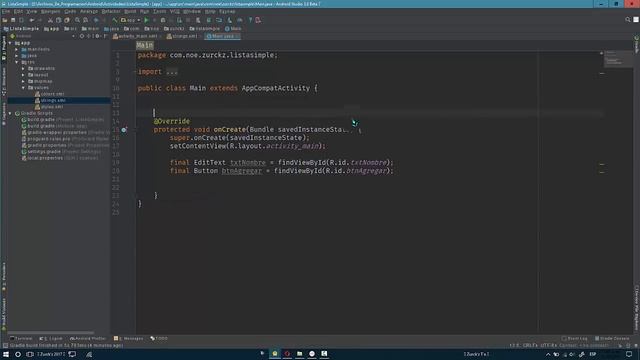Open the app run configuration dropdown
Viewport: 640px width, 360px height.
point(131,20)
